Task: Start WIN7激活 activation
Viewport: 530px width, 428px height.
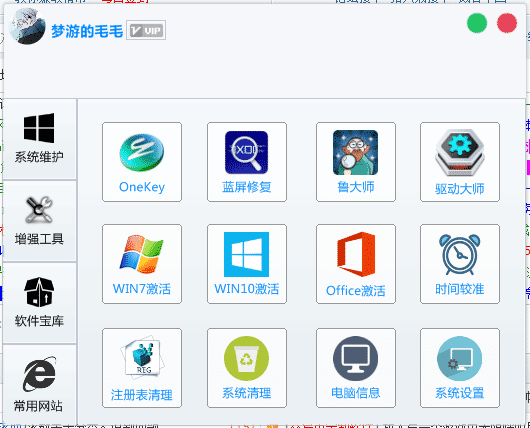Action: pyautogui.click(x=142, y=264)
